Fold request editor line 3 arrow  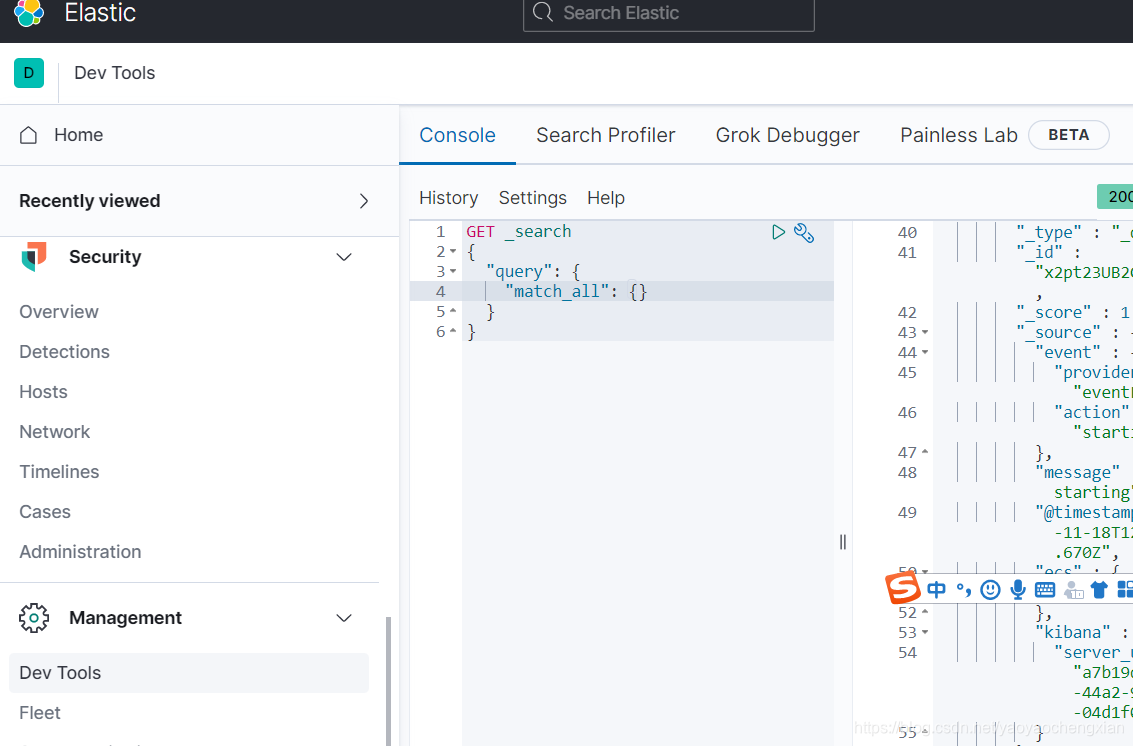coord(453,272)
